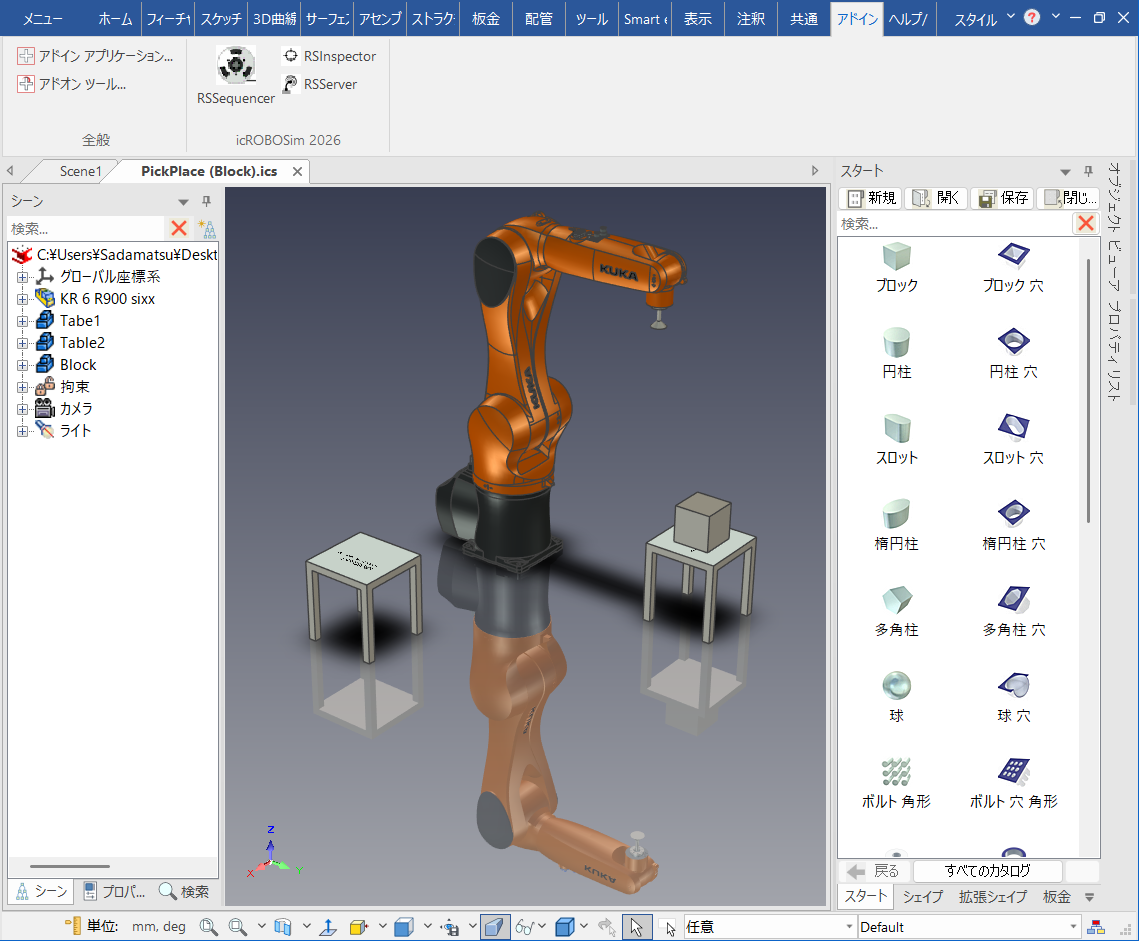Switch to the 拡張シェイプ catalog tab
1139x941 pixels.
click(992, 897)
